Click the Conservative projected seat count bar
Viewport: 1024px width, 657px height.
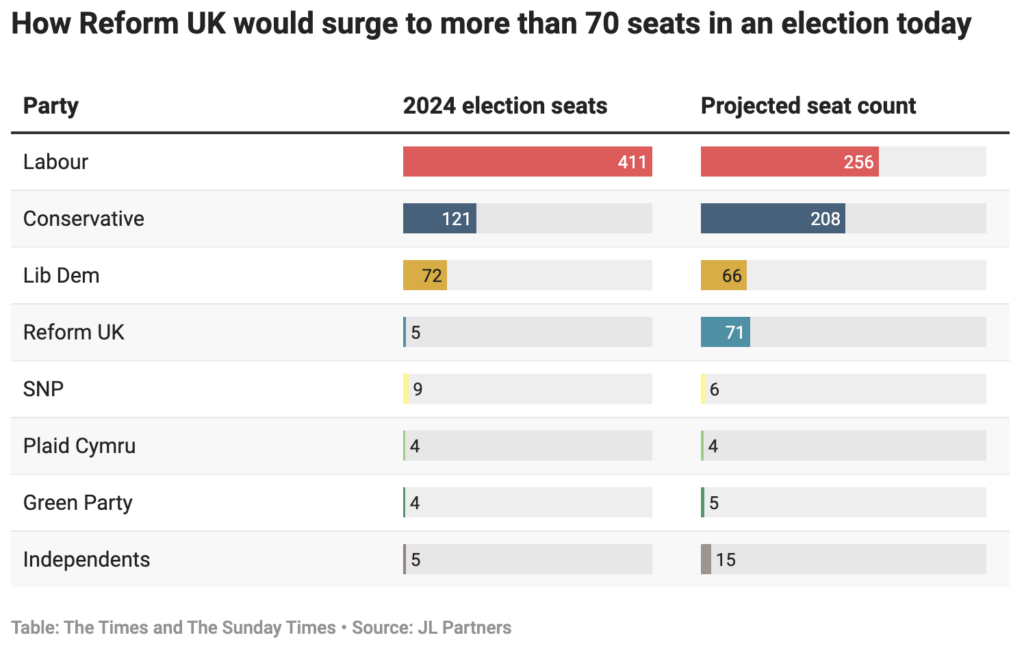[772, 219]
